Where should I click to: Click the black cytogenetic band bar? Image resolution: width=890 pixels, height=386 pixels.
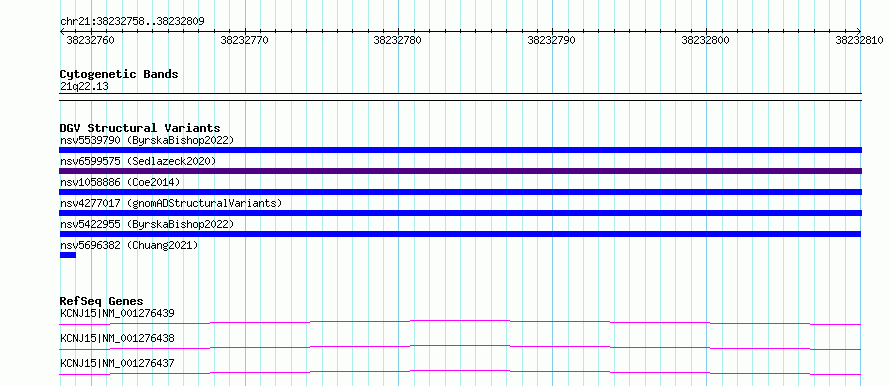pyautogui.click(x=460, y=97)
